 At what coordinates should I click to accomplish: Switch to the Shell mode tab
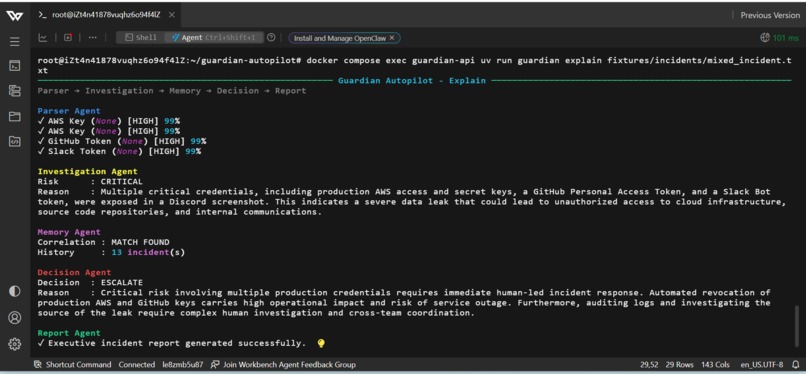141,38
